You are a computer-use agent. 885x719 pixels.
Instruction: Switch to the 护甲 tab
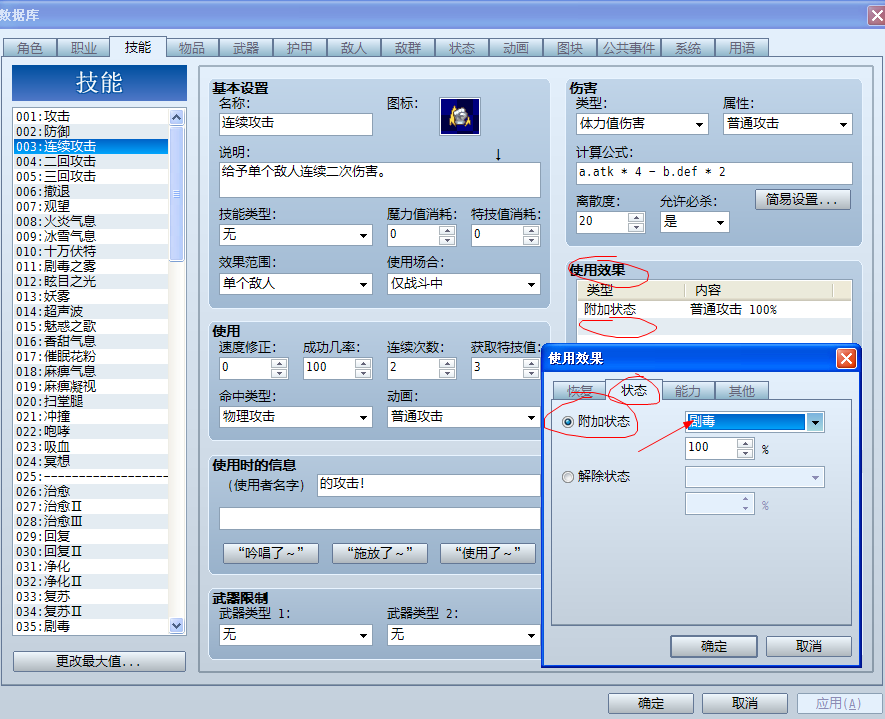[299, 48]
